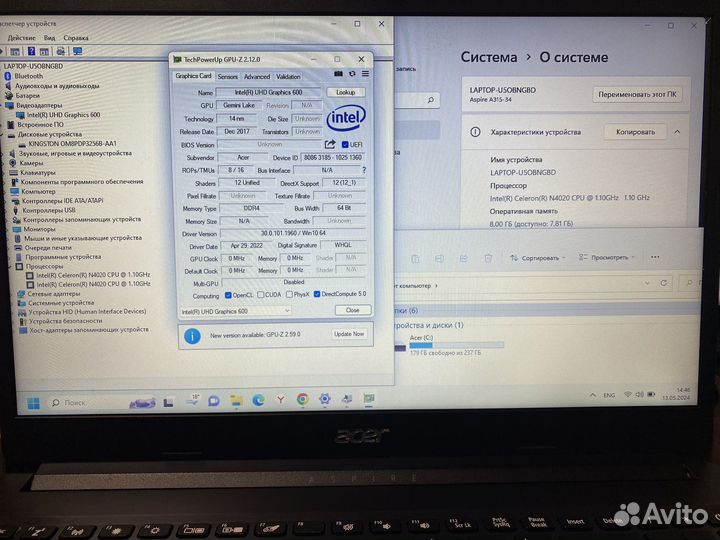Click the GPU name field Intel UHD Graphics 600
The width and height of the screenshot is (720, 540).
pos(268,92)
